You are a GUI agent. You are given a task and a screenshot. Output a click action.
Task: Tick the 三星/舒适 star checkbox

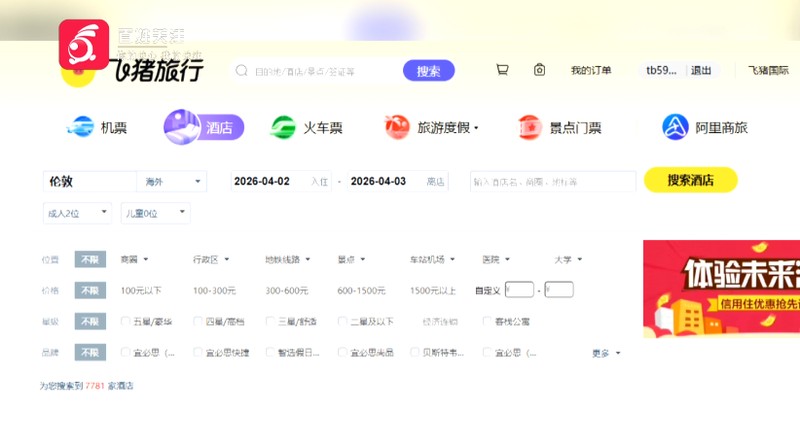[270, 321]
